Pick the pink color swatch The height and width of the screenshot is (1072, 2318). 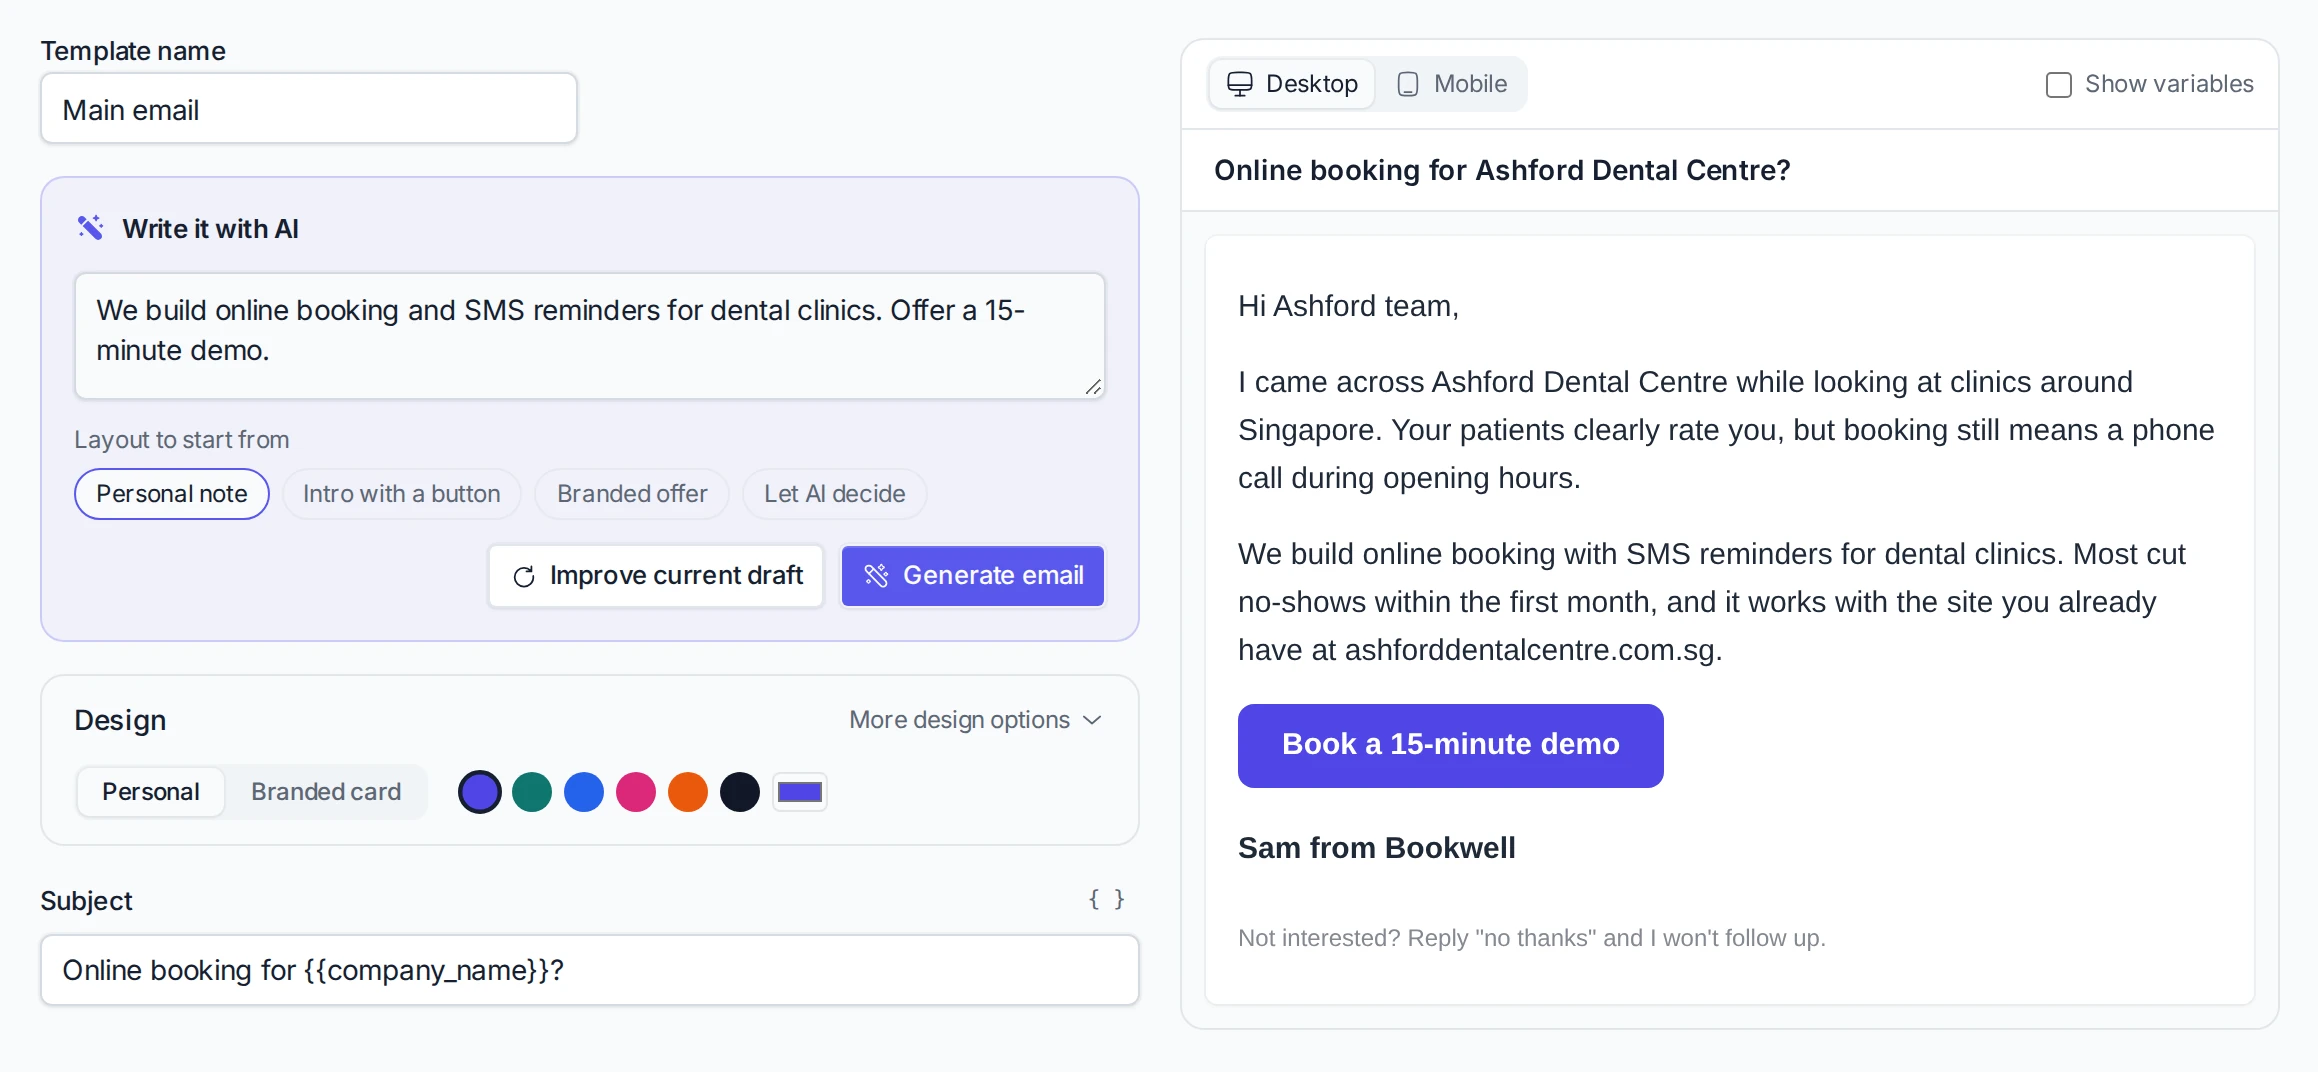coord(636,792)
